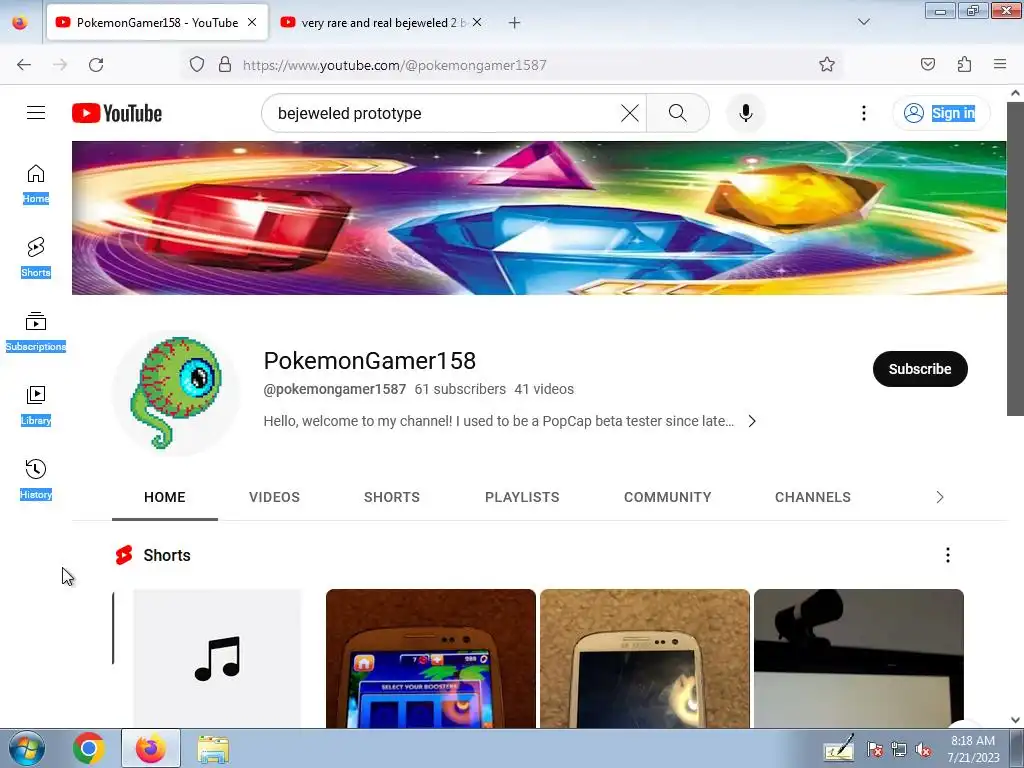
Task: Click the @pokemongamer1587 handle text
Action: tap(334, 389)
